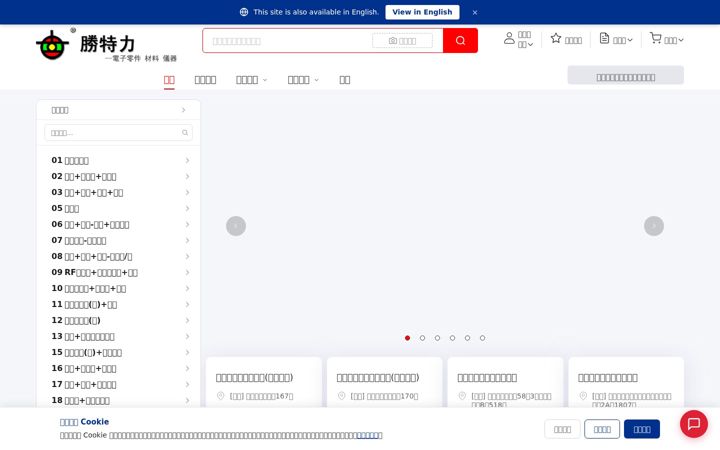Jump to the second carousel dot
Viewport: 720px width, 450px height.
click(x=422, y=338)
